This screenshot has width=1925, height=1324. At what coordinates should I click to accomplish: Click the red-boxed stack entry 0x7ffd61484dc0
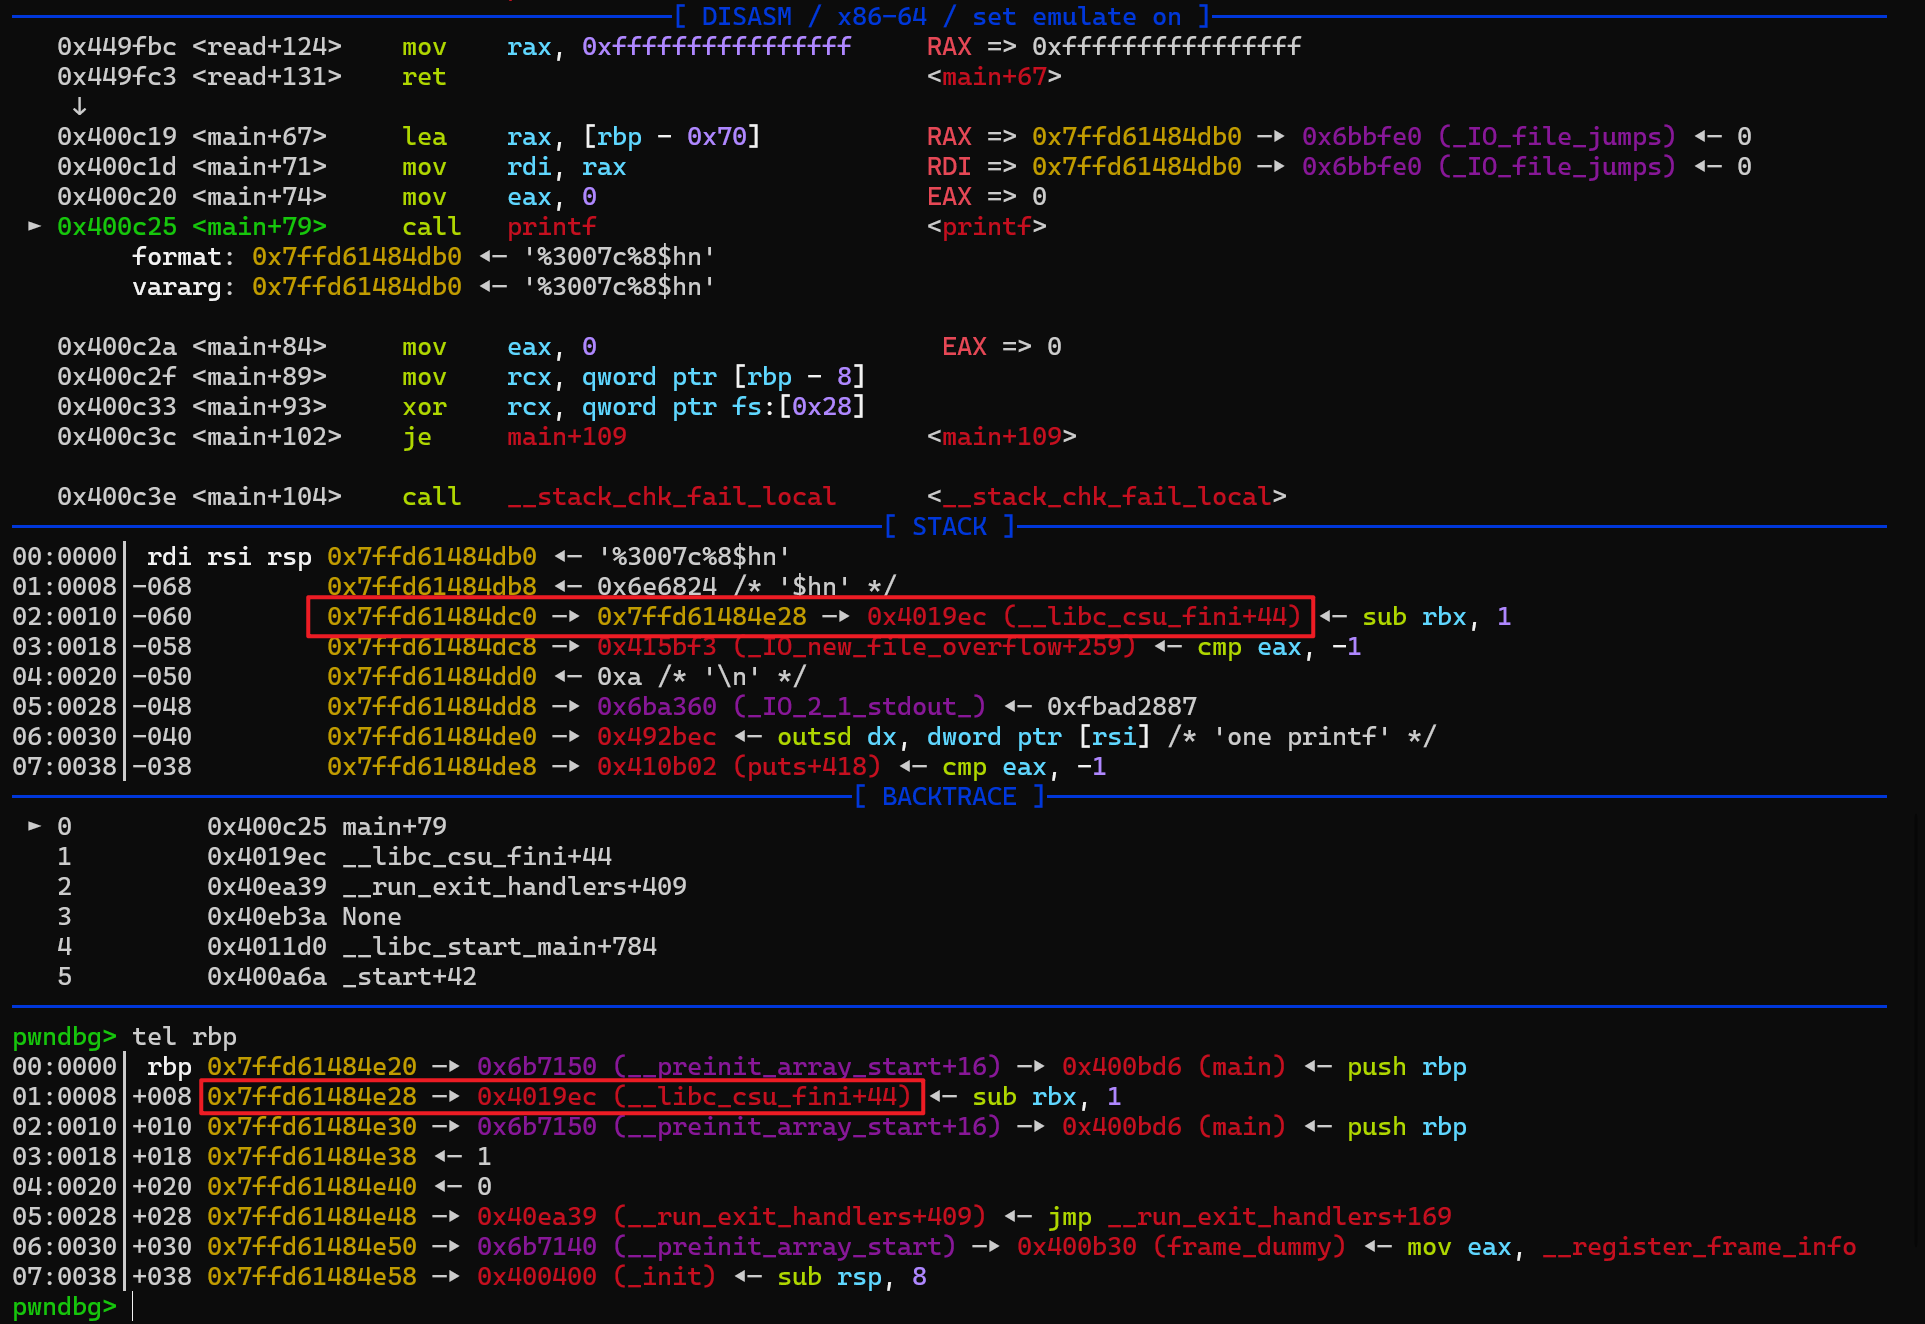(x=431, y=617)
